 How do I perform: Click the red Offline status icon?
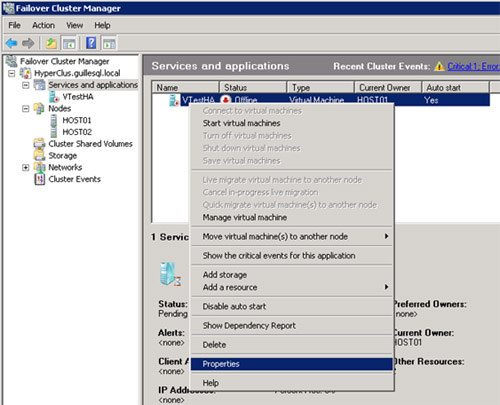click(x=226, y=100)
